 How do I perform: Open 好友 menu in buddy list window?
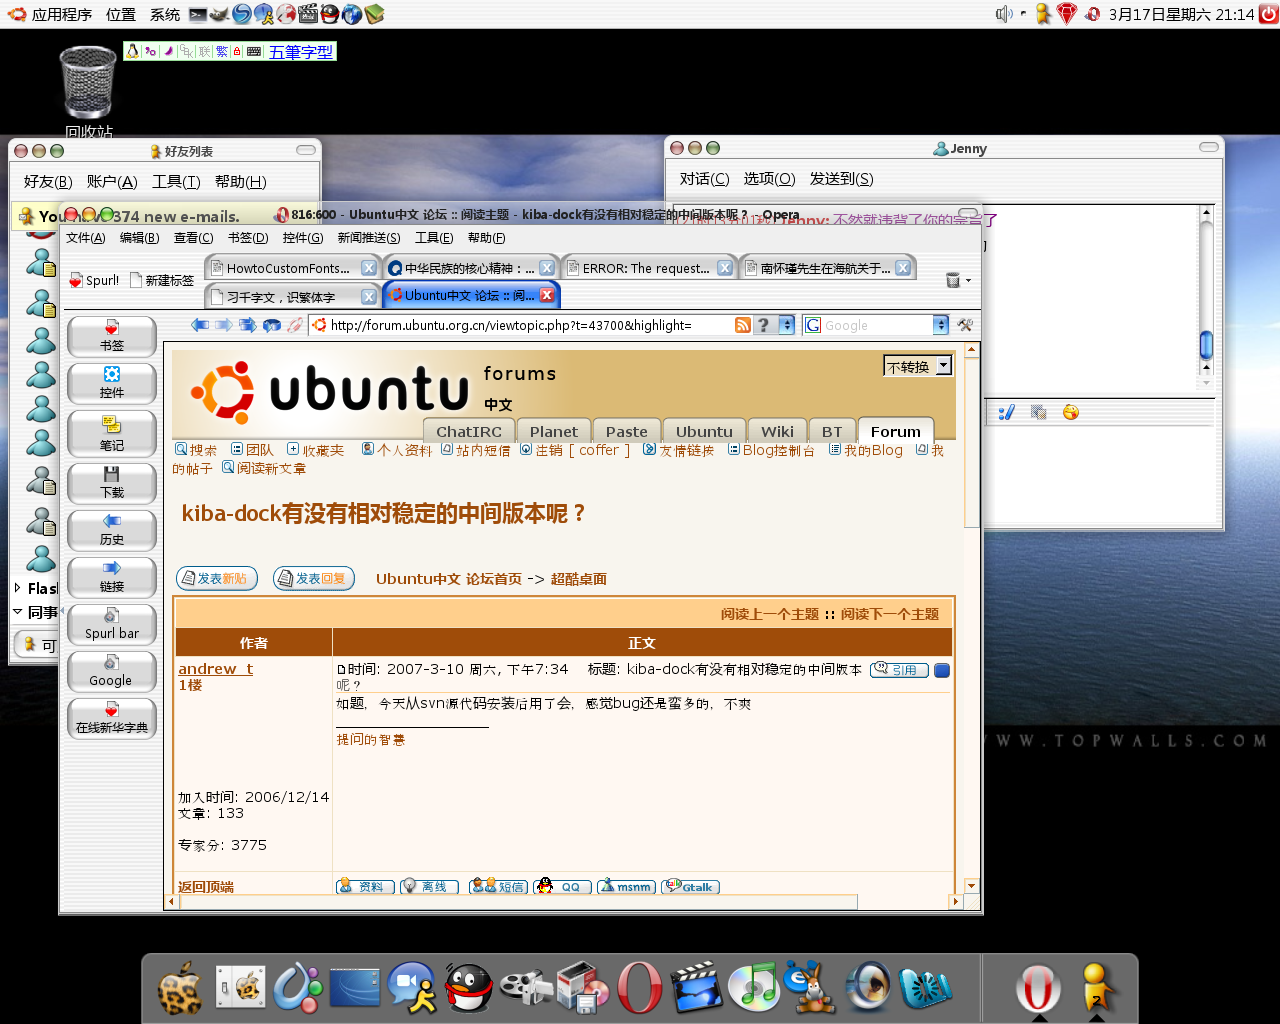point(48,181)
